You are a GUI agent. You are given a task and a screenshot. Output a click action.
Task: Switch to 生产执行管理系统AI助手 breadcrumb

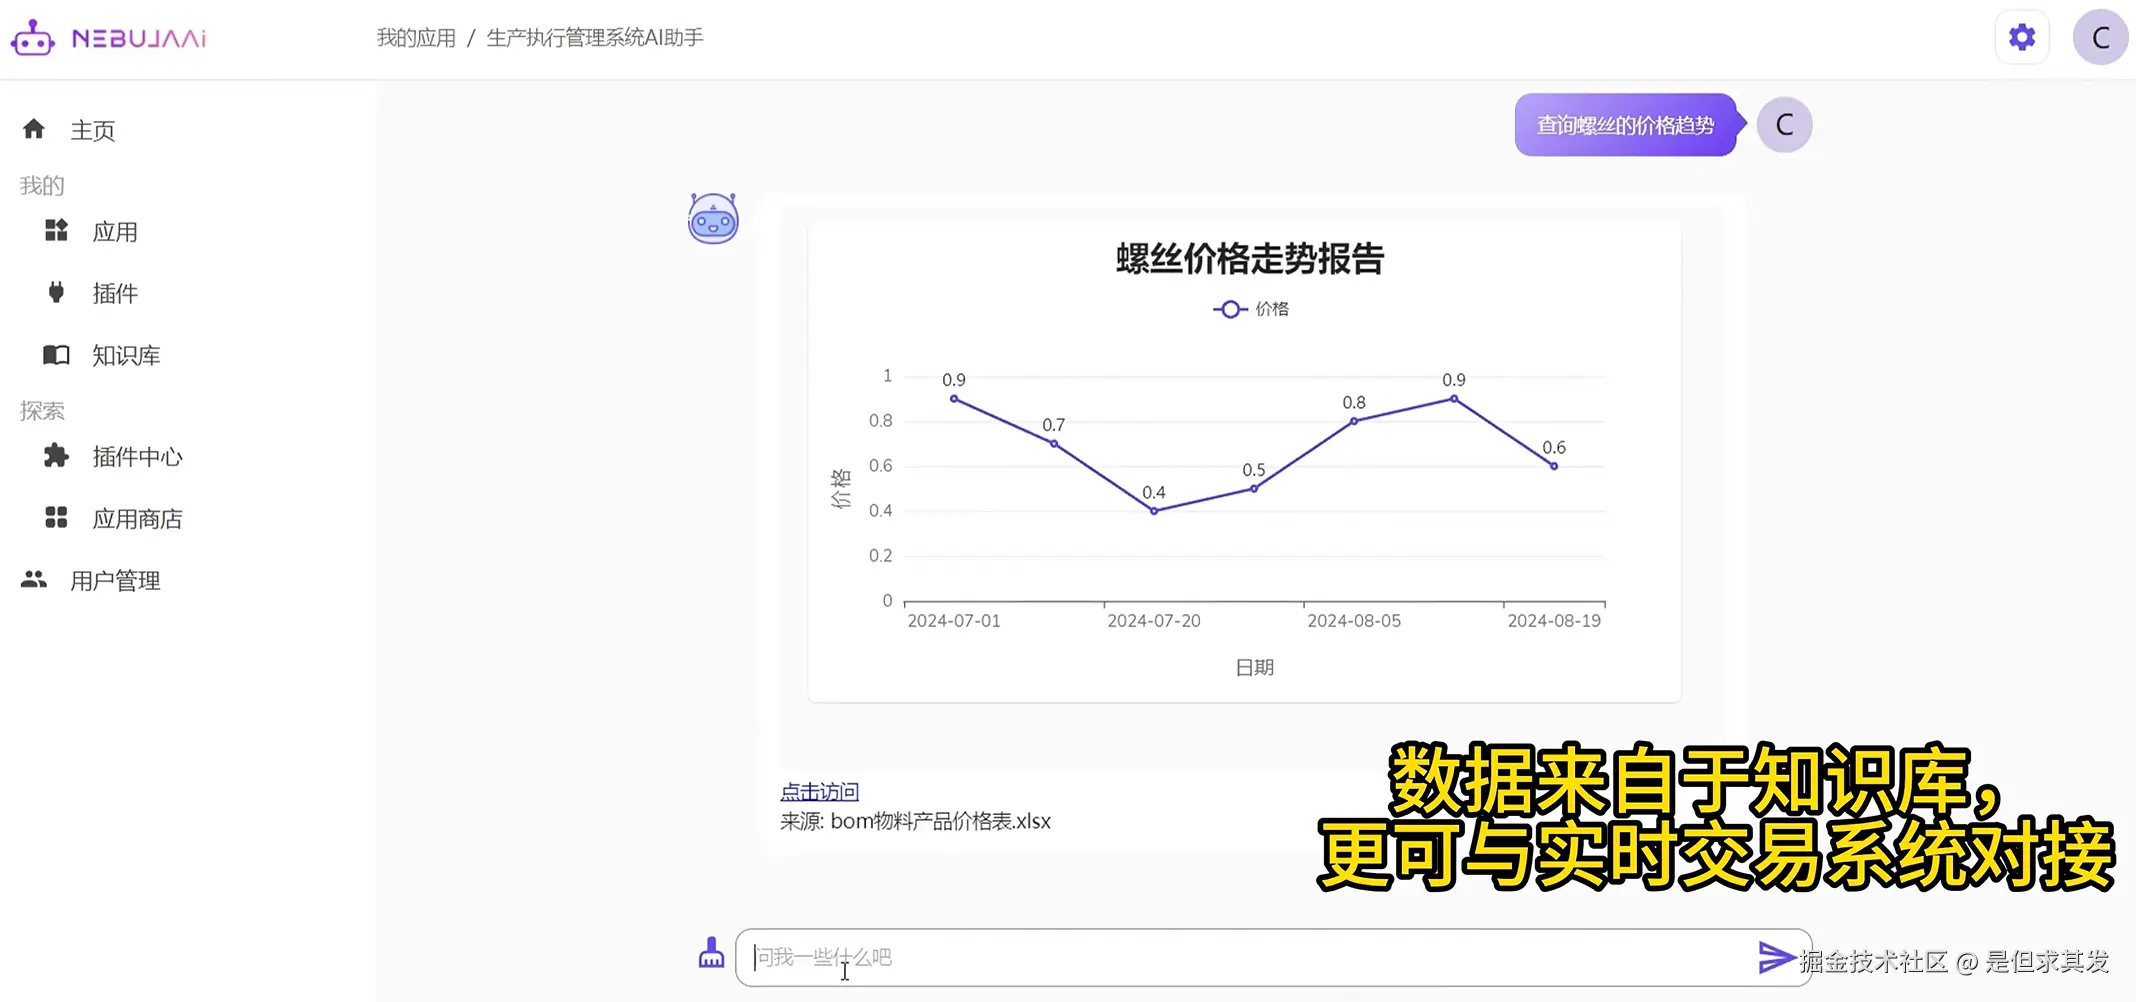[x=594, y=37]
